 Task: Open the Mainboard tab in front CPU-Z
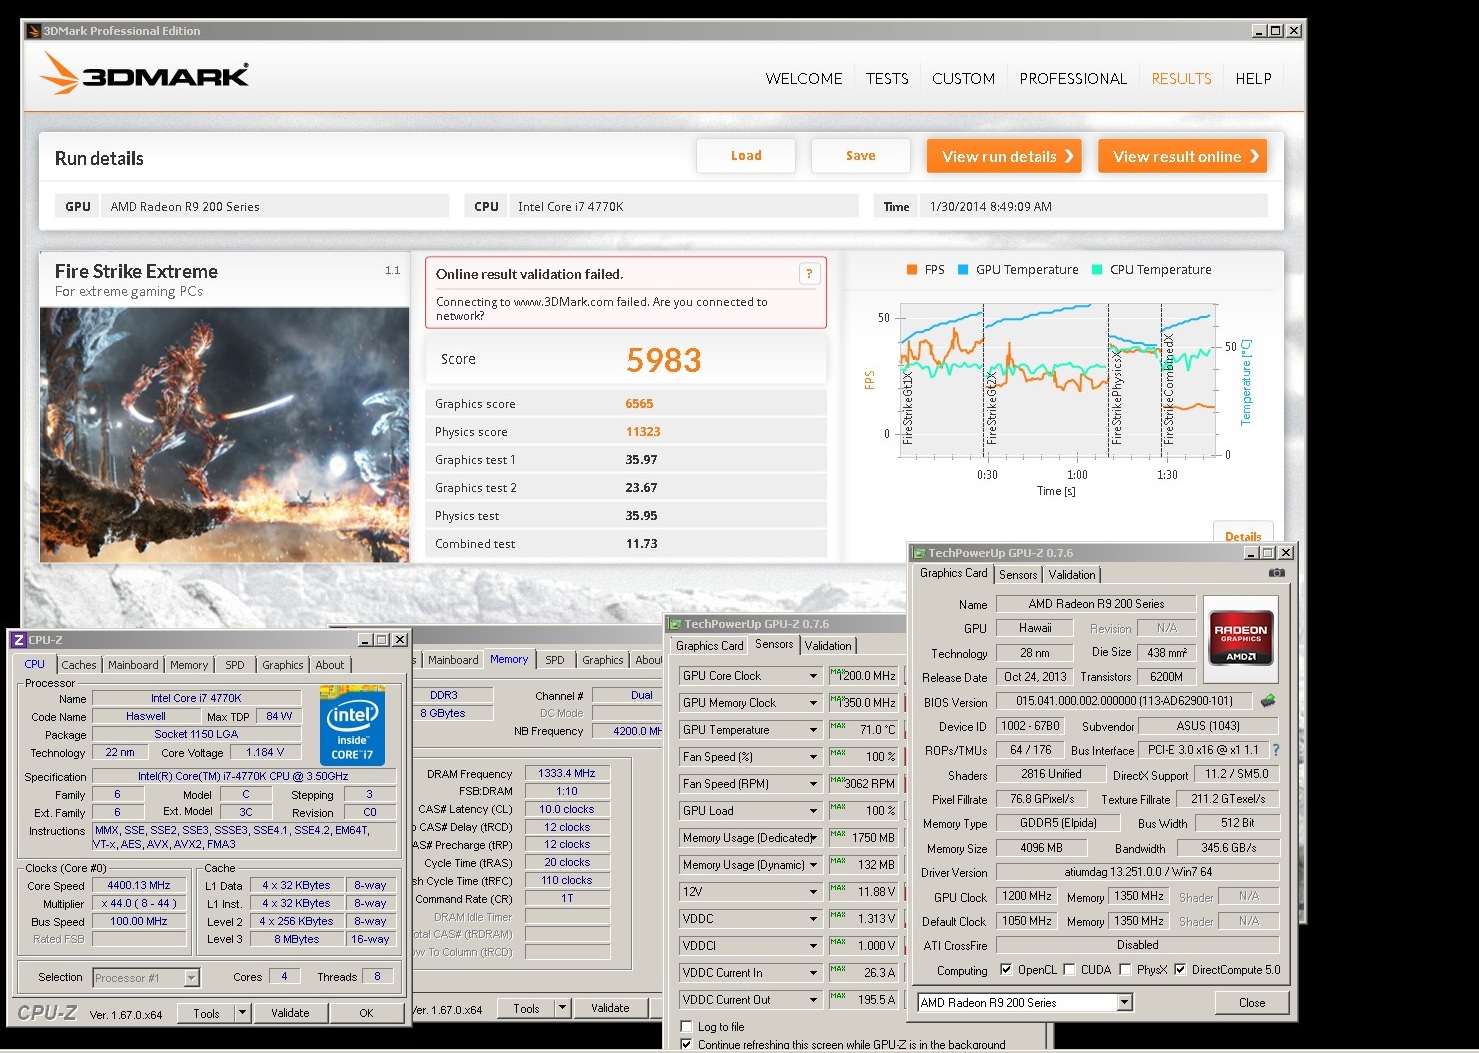click(133, 665)
